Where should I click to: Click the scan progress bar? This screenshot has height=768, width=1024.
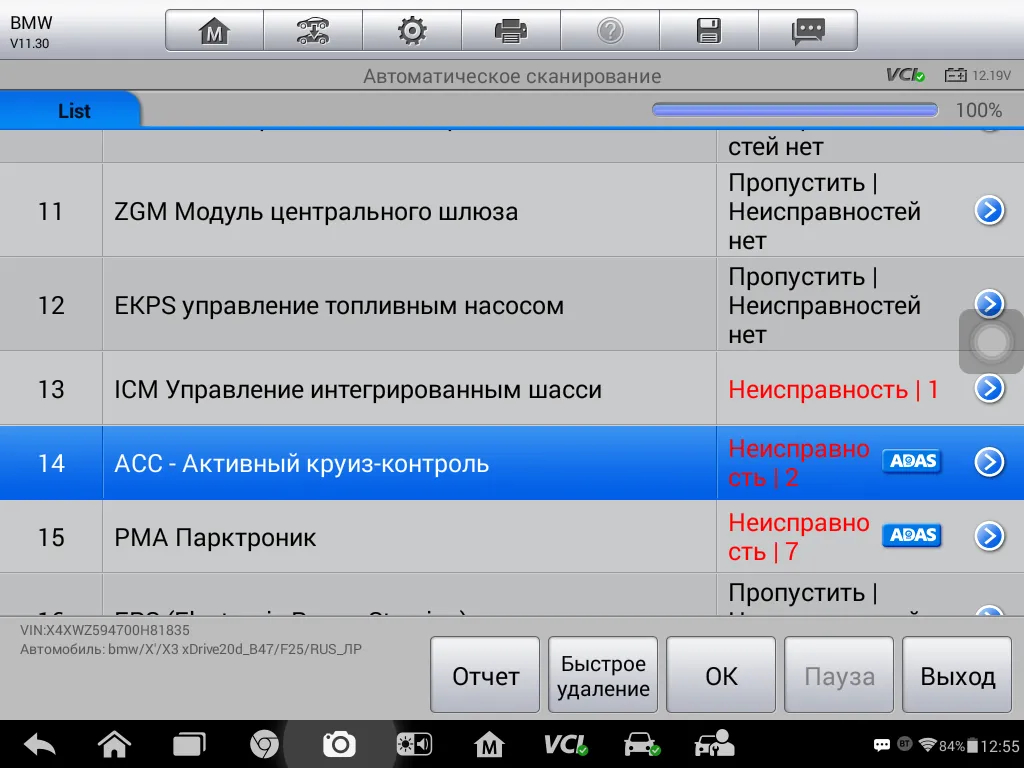pos(795,110)
